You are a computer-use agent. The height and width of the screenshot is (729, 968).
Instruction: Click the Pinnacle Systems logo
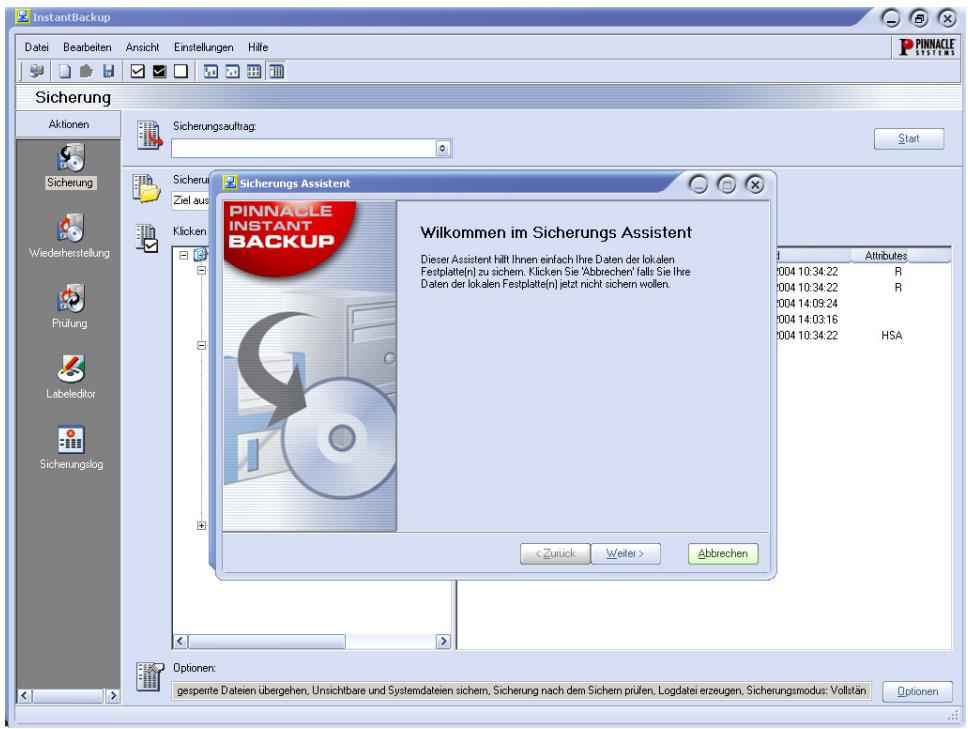(927, 47)
